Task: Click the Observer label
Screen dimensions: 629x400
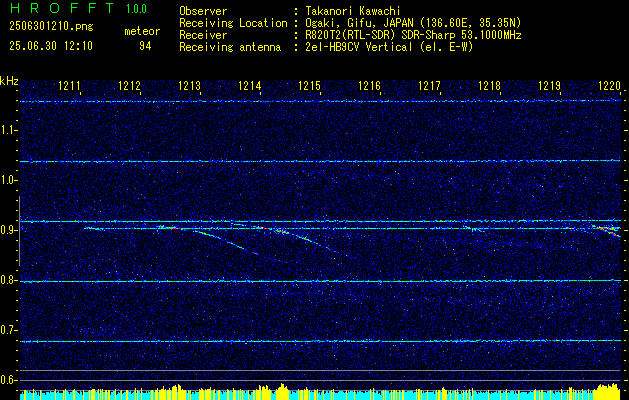Action: tap(203, 12)
